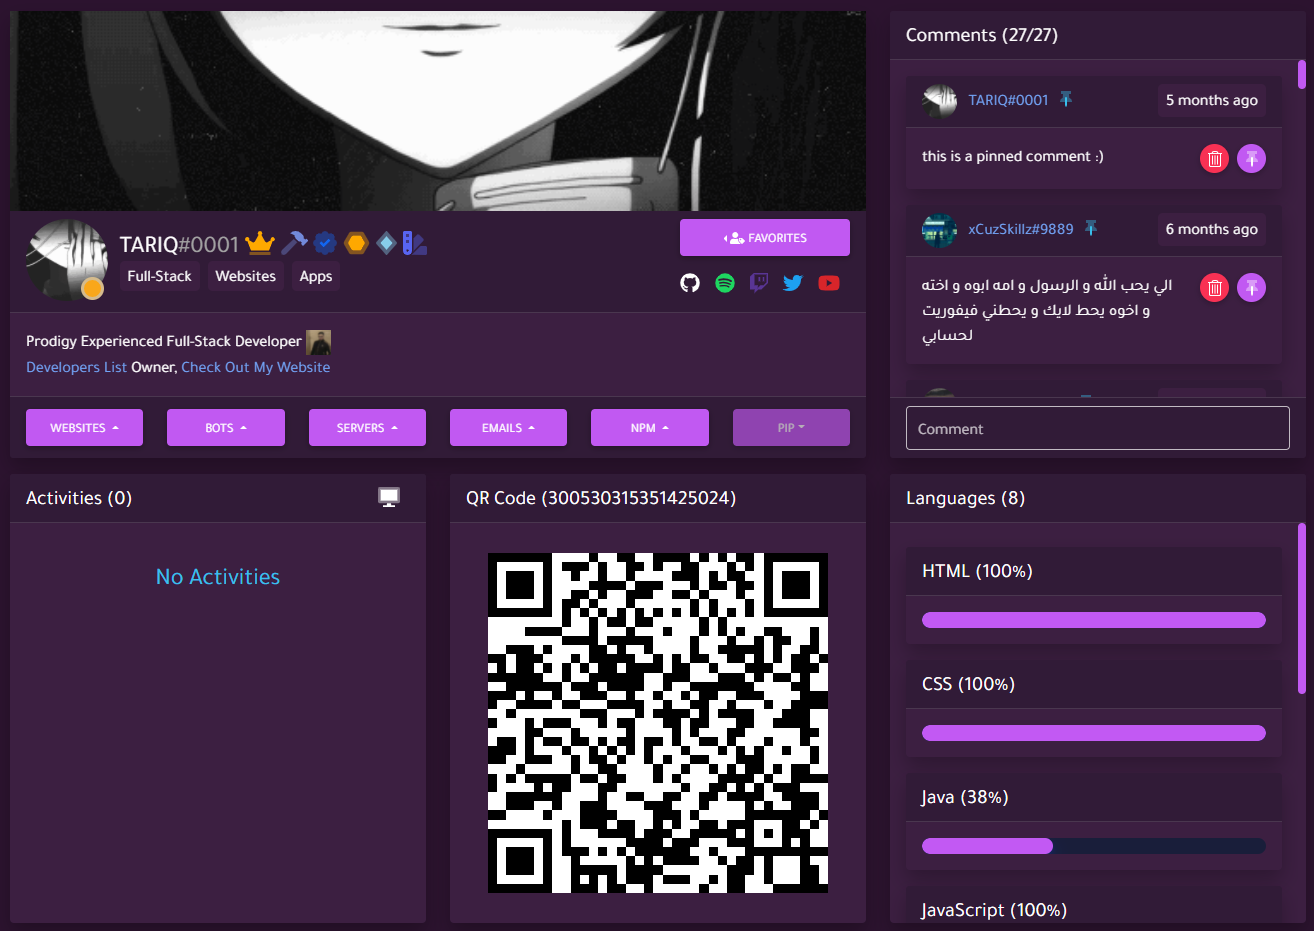Follow the Check Out My Website link

pos(256,367)
